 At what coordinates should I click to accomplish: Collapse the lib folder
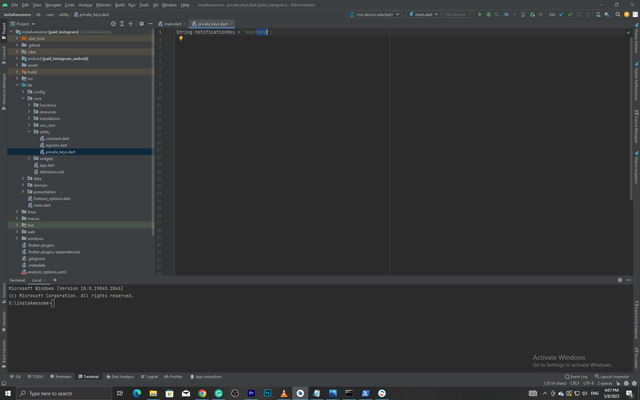[x=17, y=85]
